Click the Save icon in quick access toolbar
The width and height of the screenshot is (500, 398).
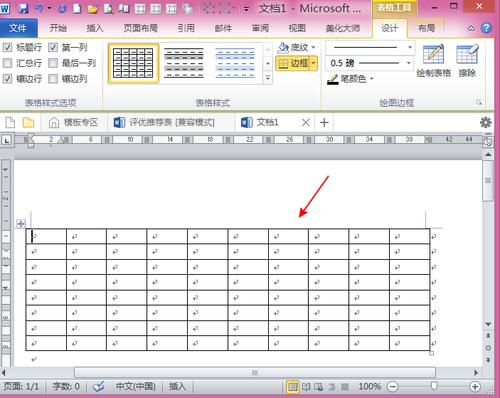click(23, 8)
